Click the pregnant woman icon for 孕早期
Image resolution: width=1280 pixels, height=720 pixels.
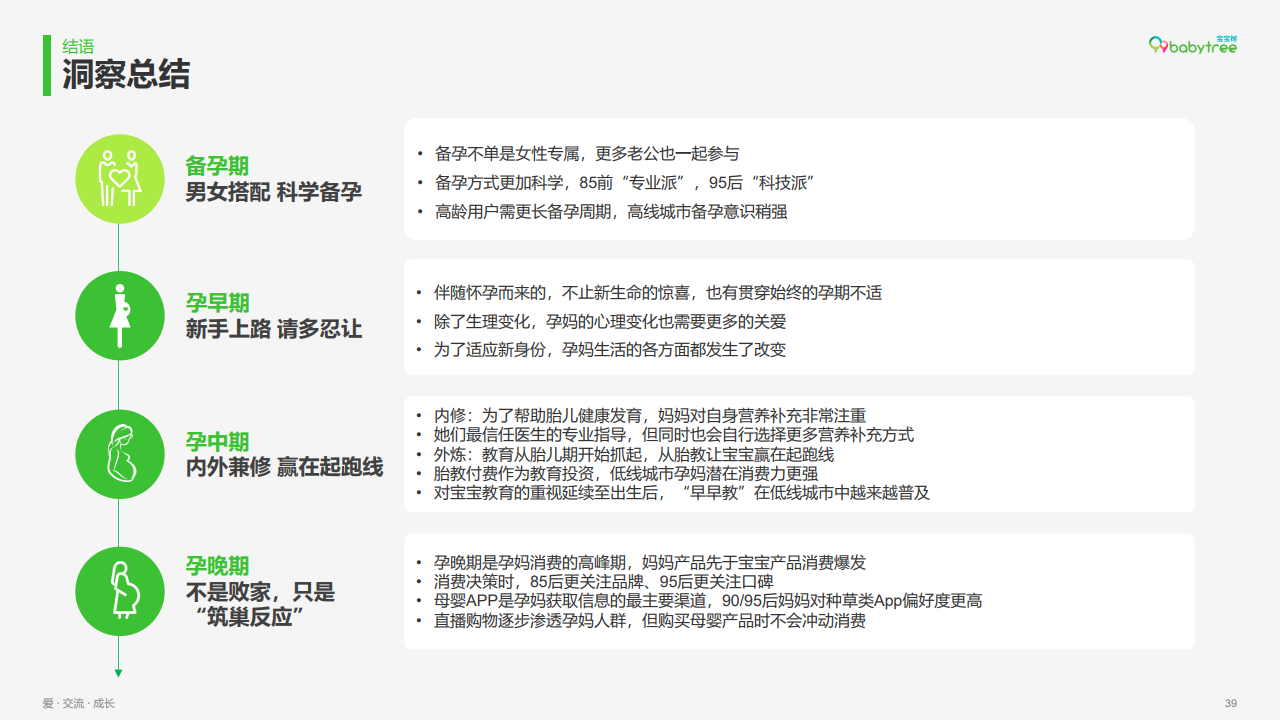coord(119,315)
